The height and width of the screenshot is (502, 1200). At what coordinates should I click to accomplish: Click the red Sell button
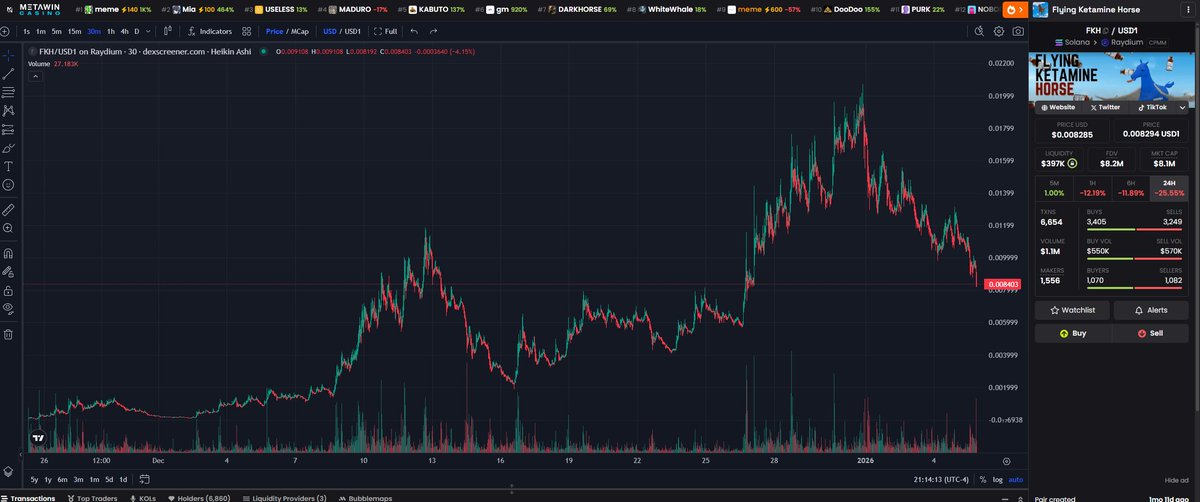(1151, 333)
